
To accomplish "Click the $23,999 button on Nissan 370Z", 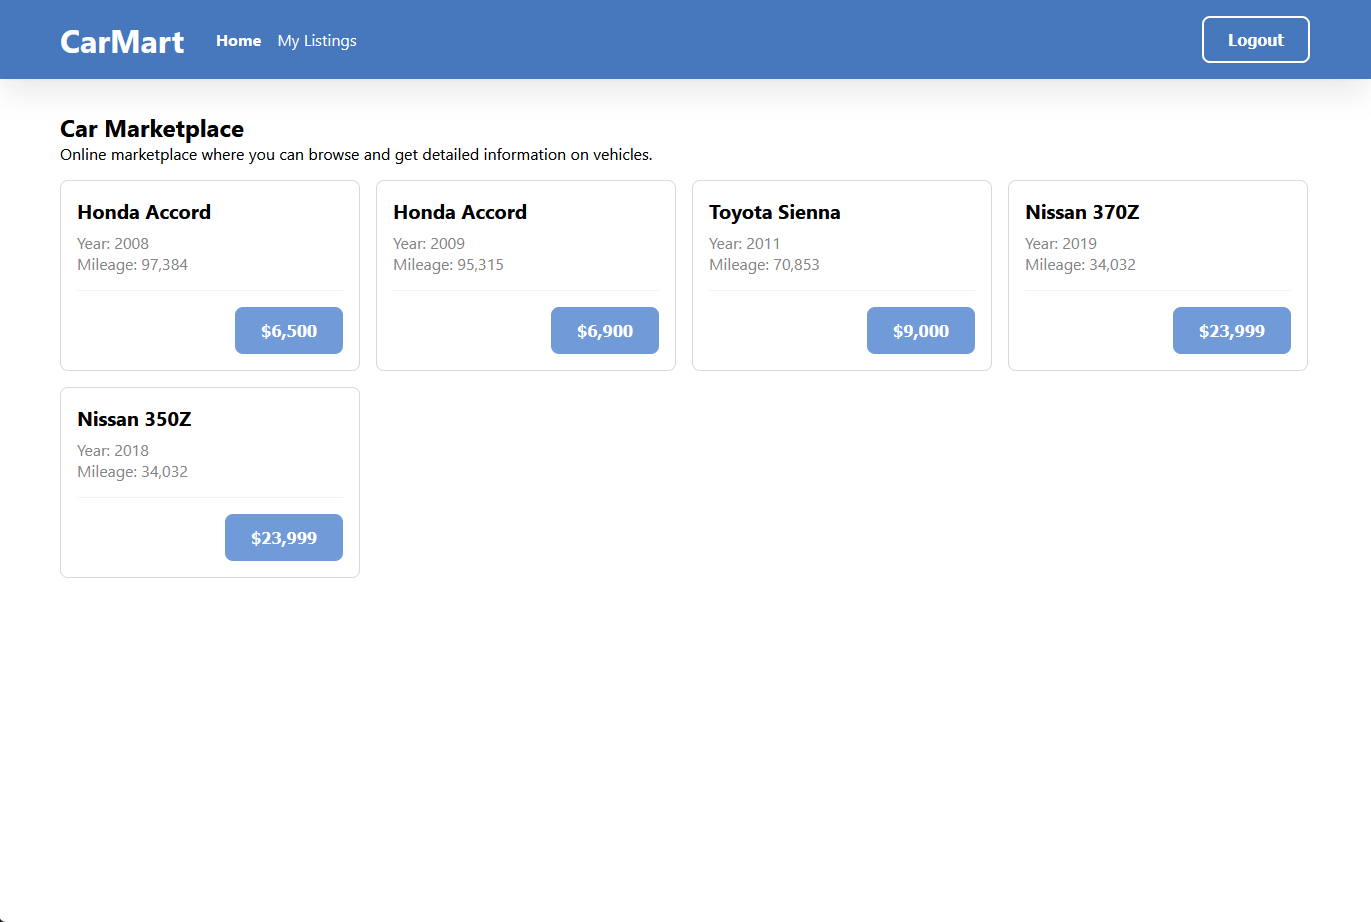I will coord(1231,330).
